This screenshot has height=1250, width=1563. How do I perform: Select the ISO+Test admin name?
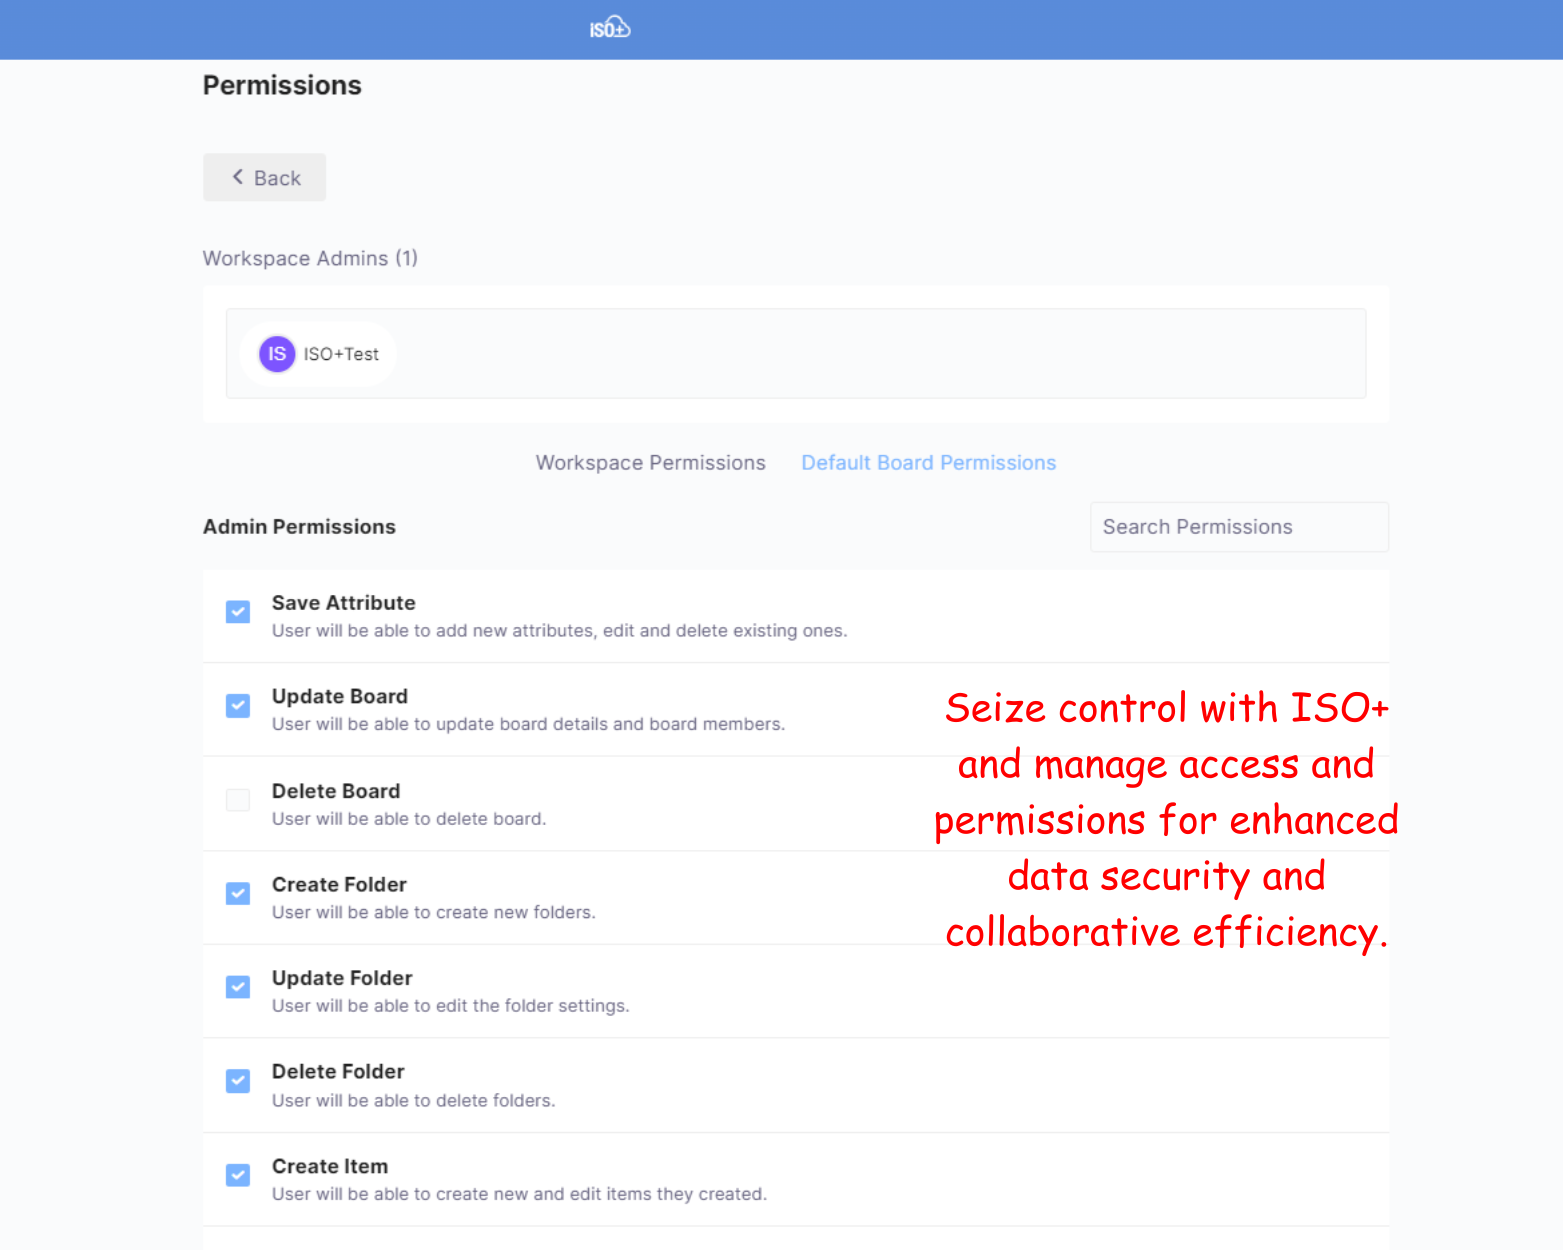(x=341, y=354)
